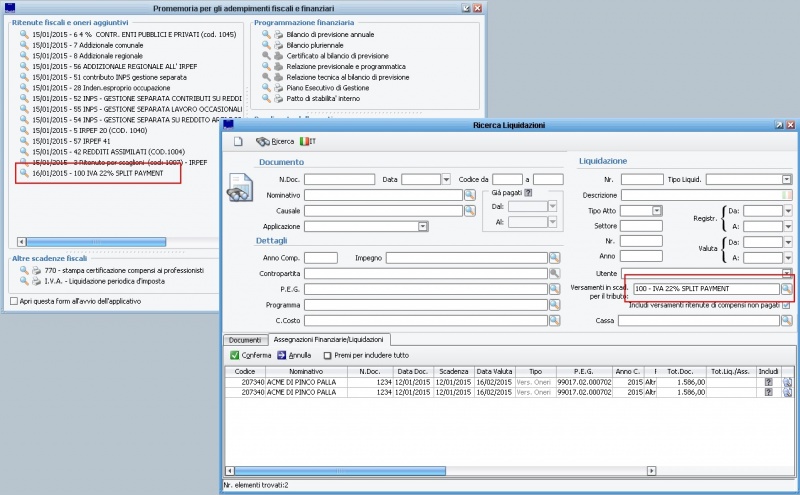Click the new blank document icon
This screenshot has height=495, width=800.
(238, 142)
